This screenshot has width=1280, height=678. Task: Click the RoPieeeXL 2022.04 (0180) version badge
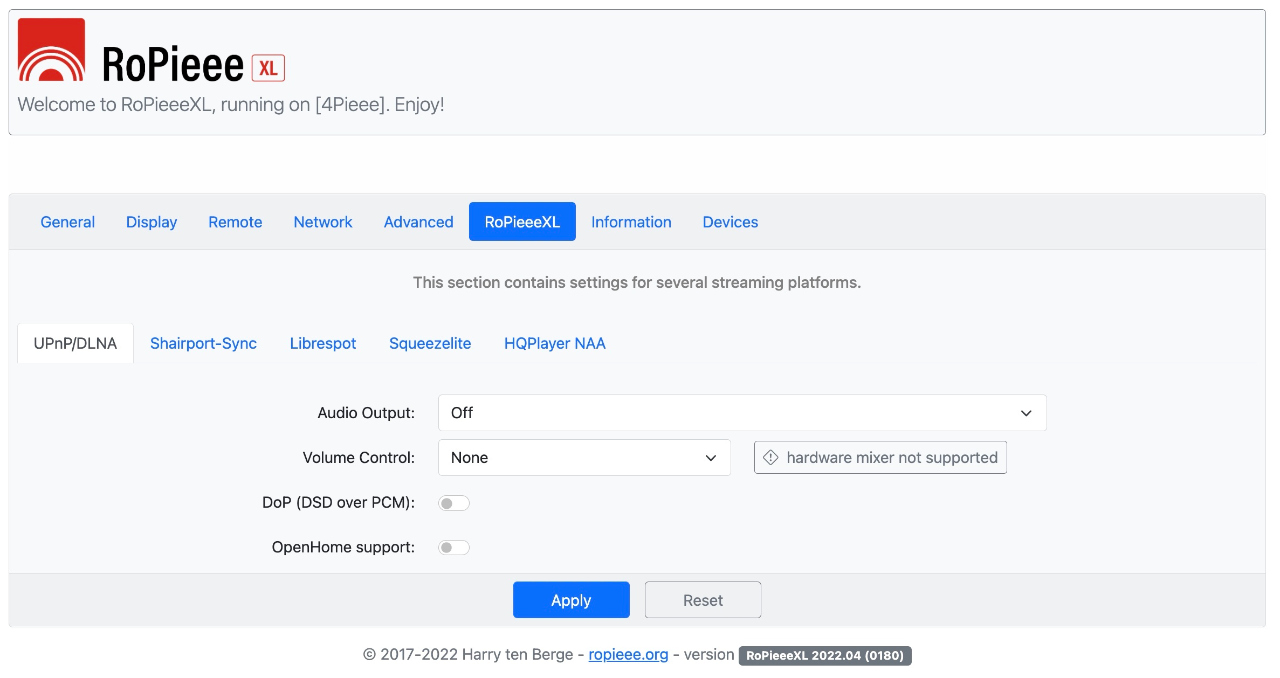click(825, 656)
